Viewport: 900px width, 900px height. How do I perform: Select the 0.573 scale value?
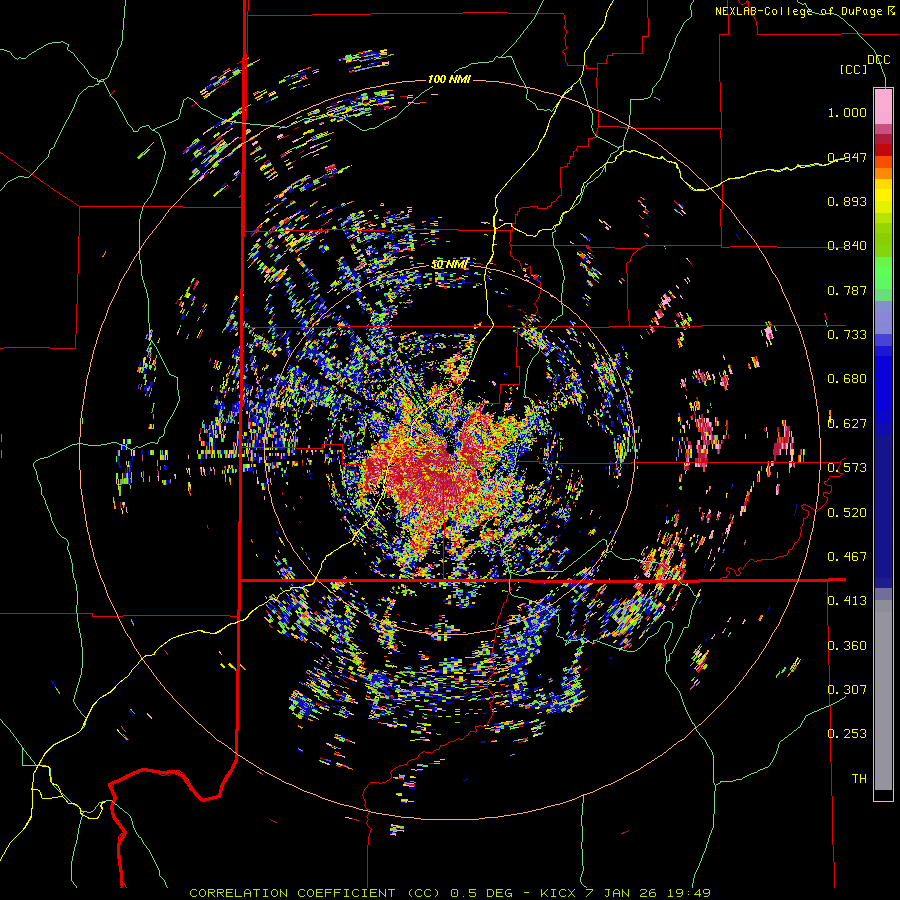click(x=847, y=468)
